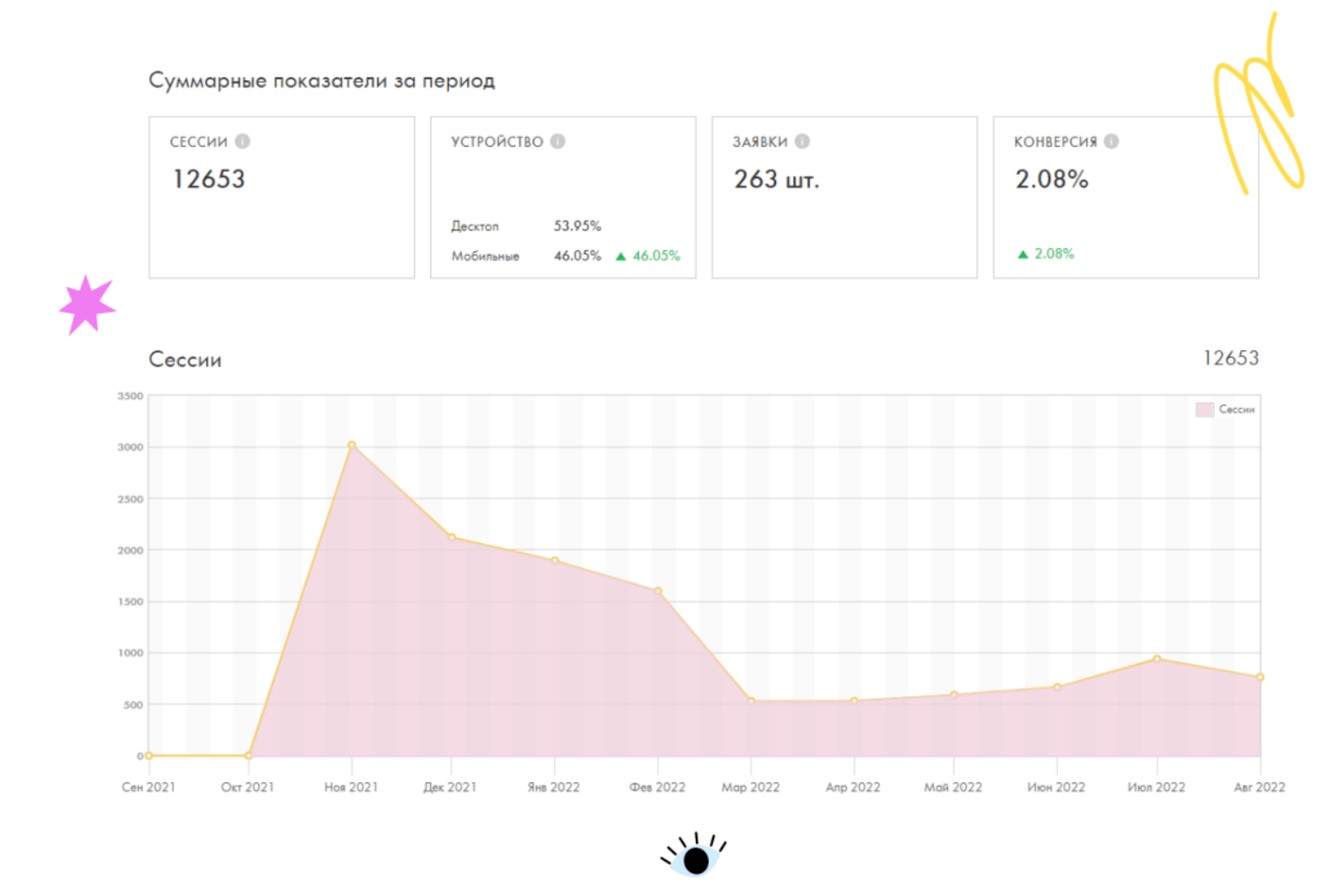1340x886 pixels.
Task: Click the 12653 sessions value card
Action: (281, 197)
